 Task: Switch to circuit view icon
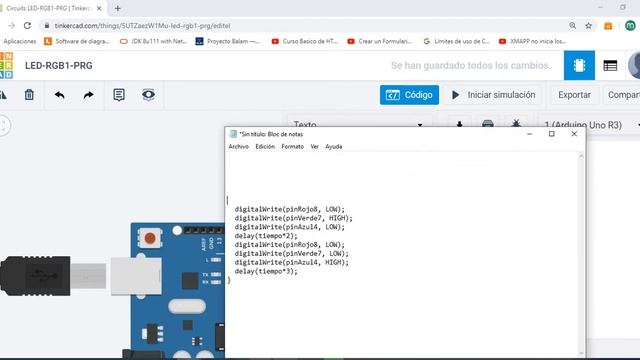[579, 65]
